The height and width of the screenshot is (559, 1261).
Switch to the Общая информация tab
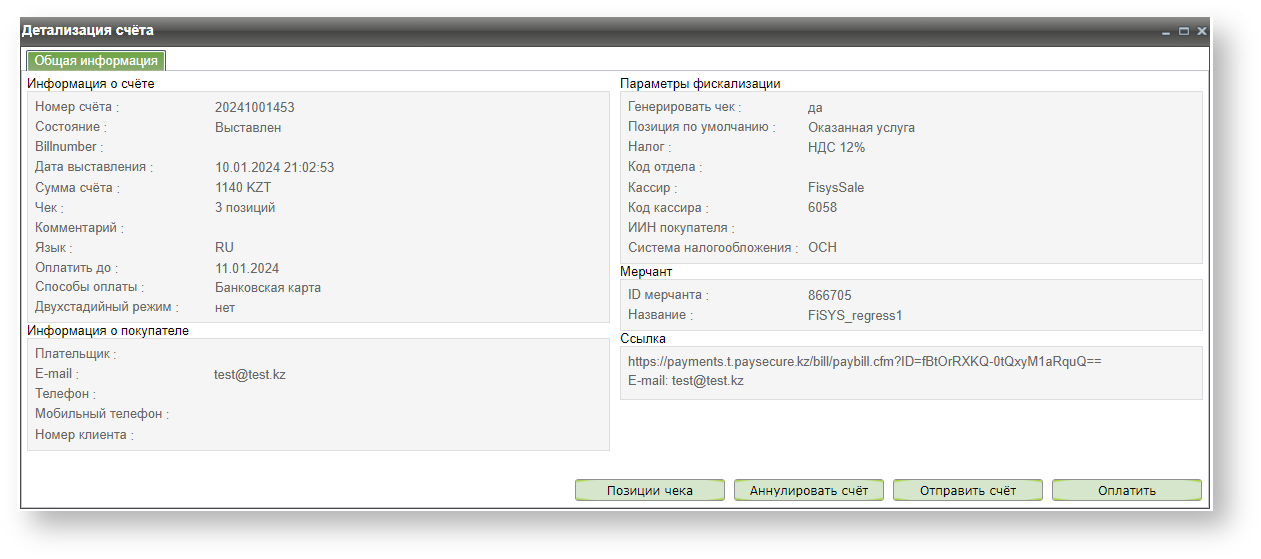point(96,61)
